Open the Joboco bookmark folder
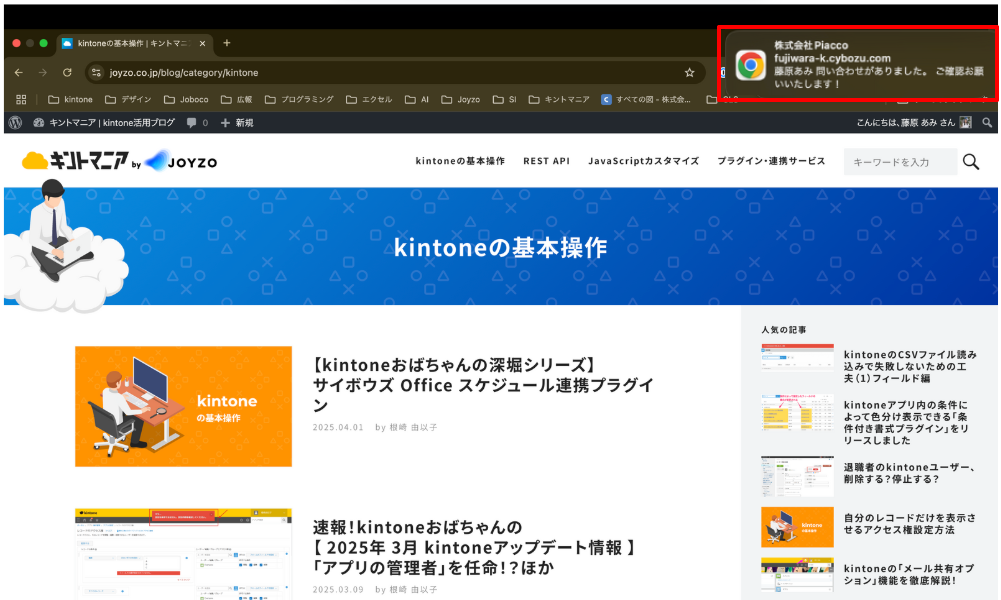This screenshot has height=600, width=1001. tap(186, 100)
